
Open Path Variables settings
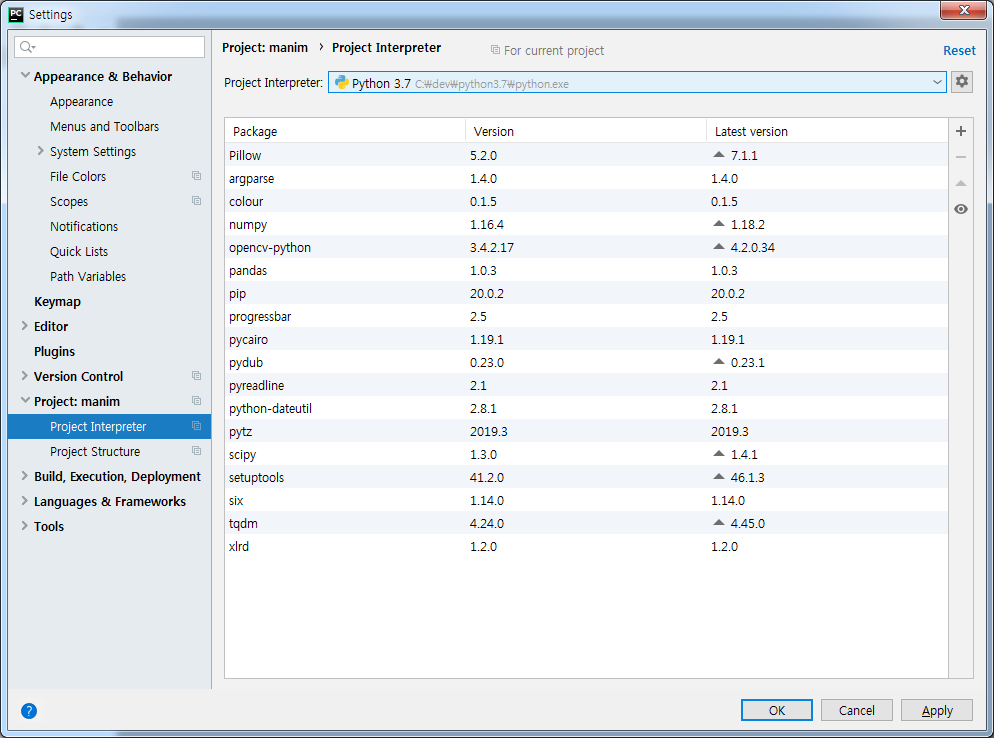[88, 276]
